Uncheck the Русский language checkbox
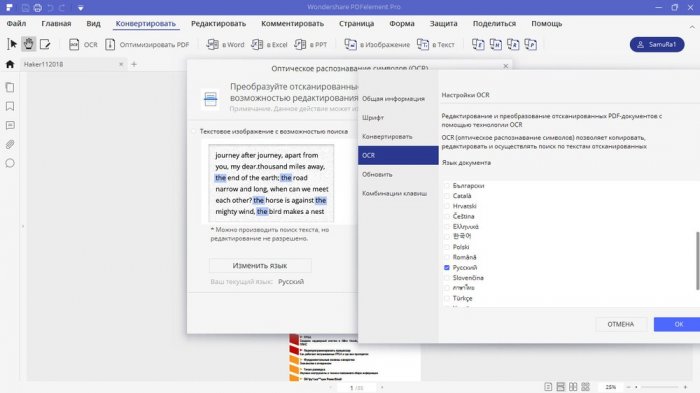 446,268
